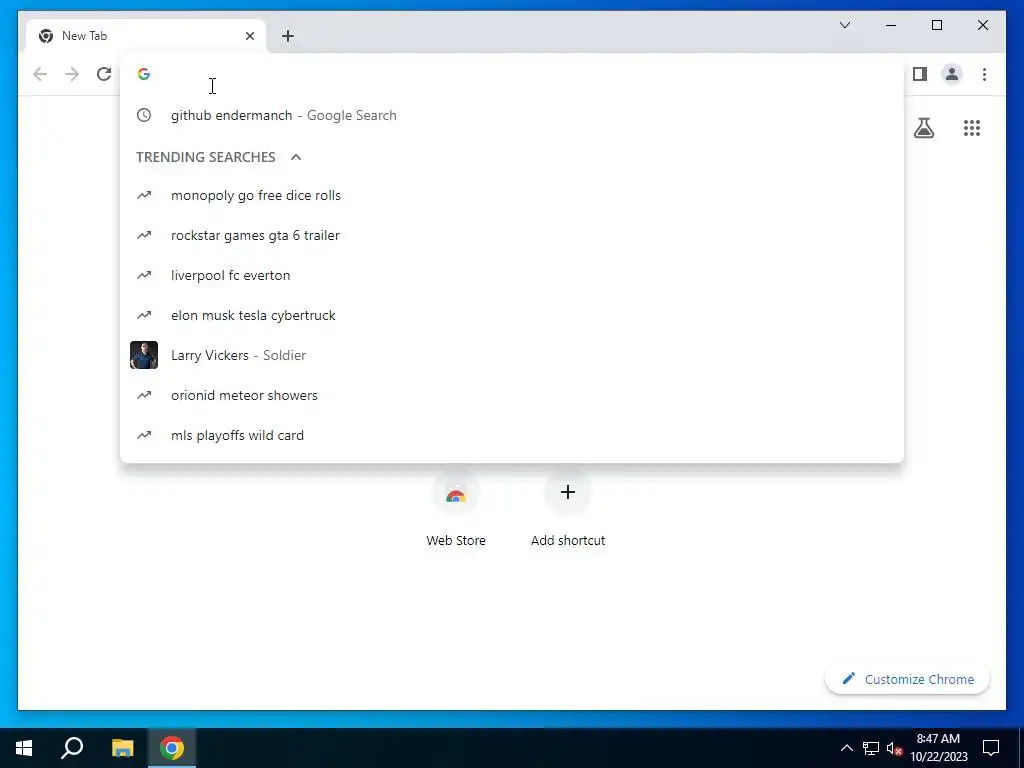
Task: Open the Search Labs flask icon
Action: (923, 128)
